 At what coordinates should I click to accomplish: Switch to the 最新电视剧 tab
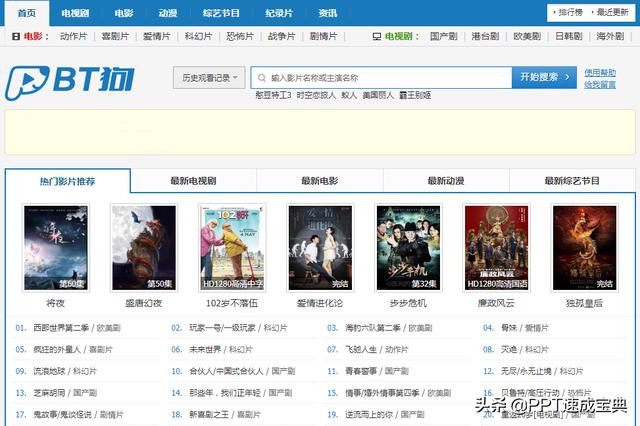coord(193,181)
